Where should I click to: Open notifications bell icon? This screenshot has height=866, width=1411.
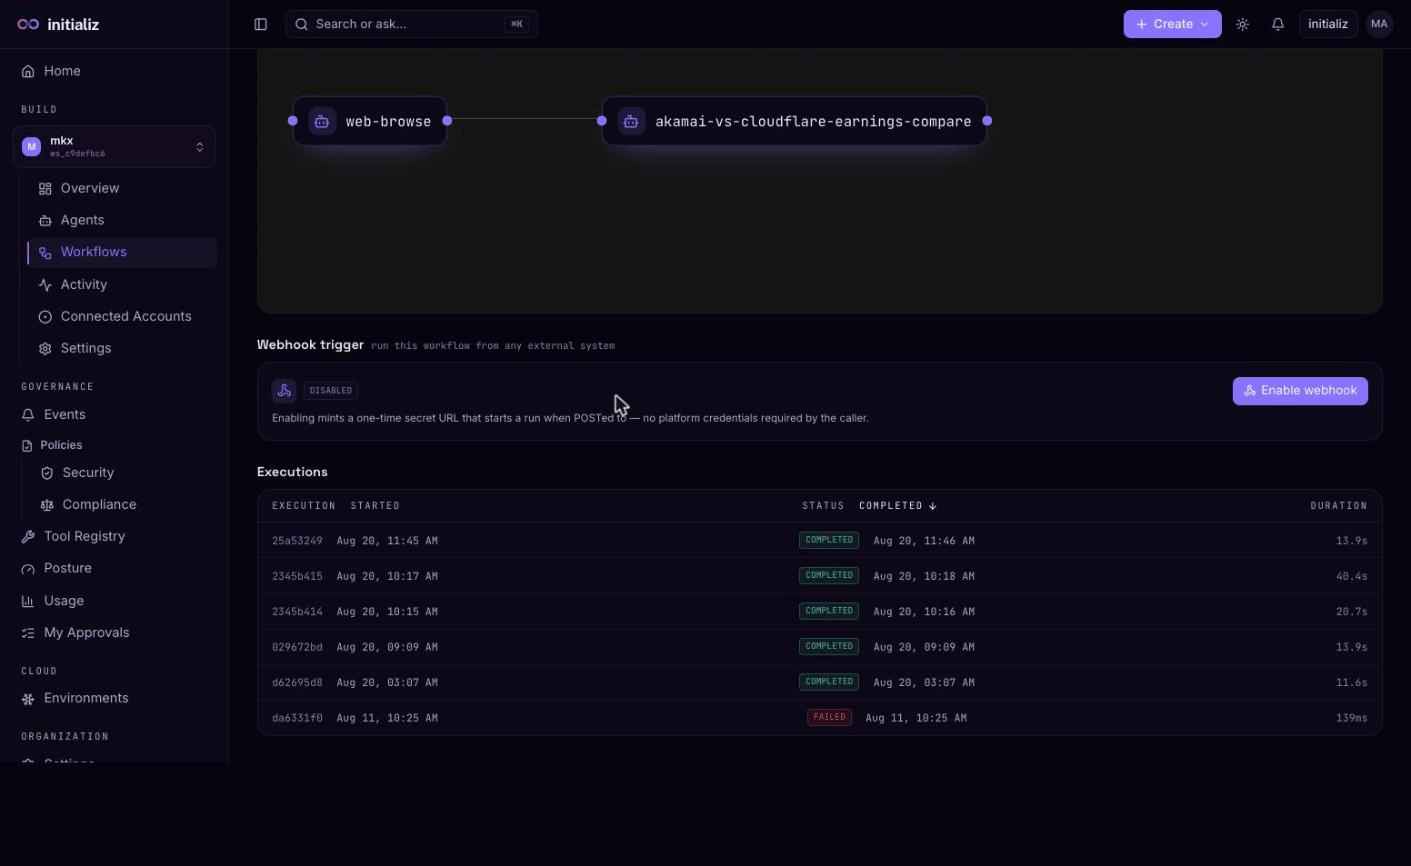(1278, 24)
